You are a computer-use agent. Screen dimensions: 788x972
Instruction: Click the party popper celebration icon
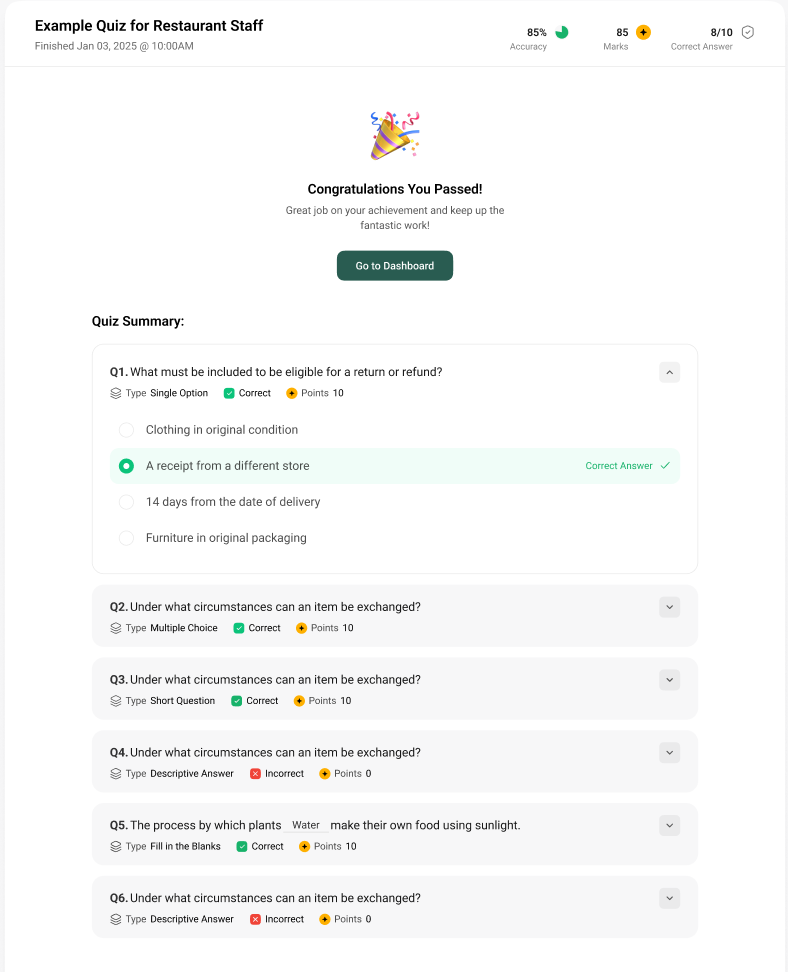point(395,136)
